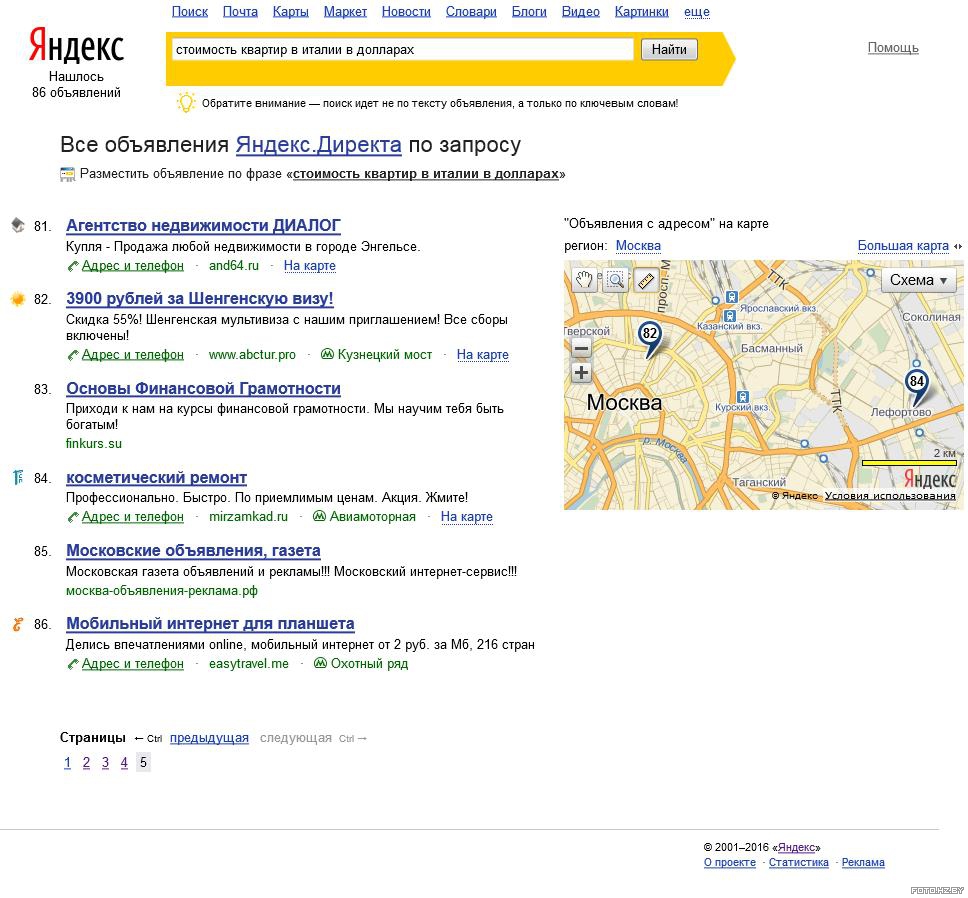Click the Ярославский вокзал station icon on the map
This screenshot has height=898, width=968.
point(732,297)
